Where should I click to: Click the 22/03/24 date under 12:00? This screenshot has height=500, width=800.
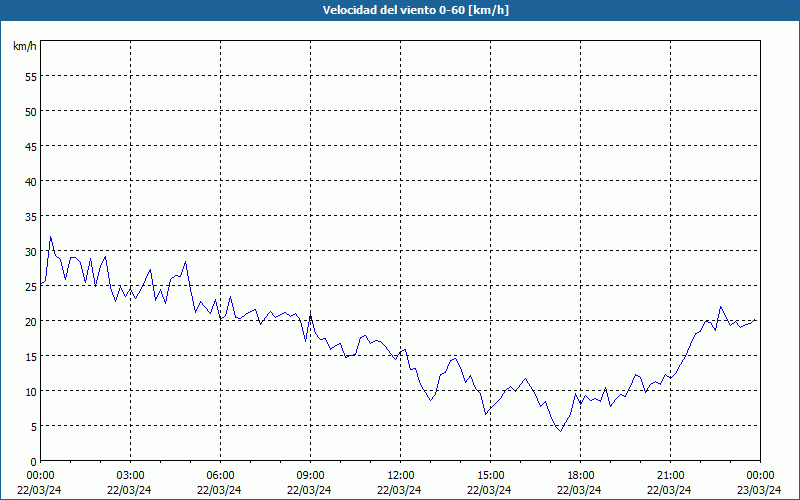(399, 490)
